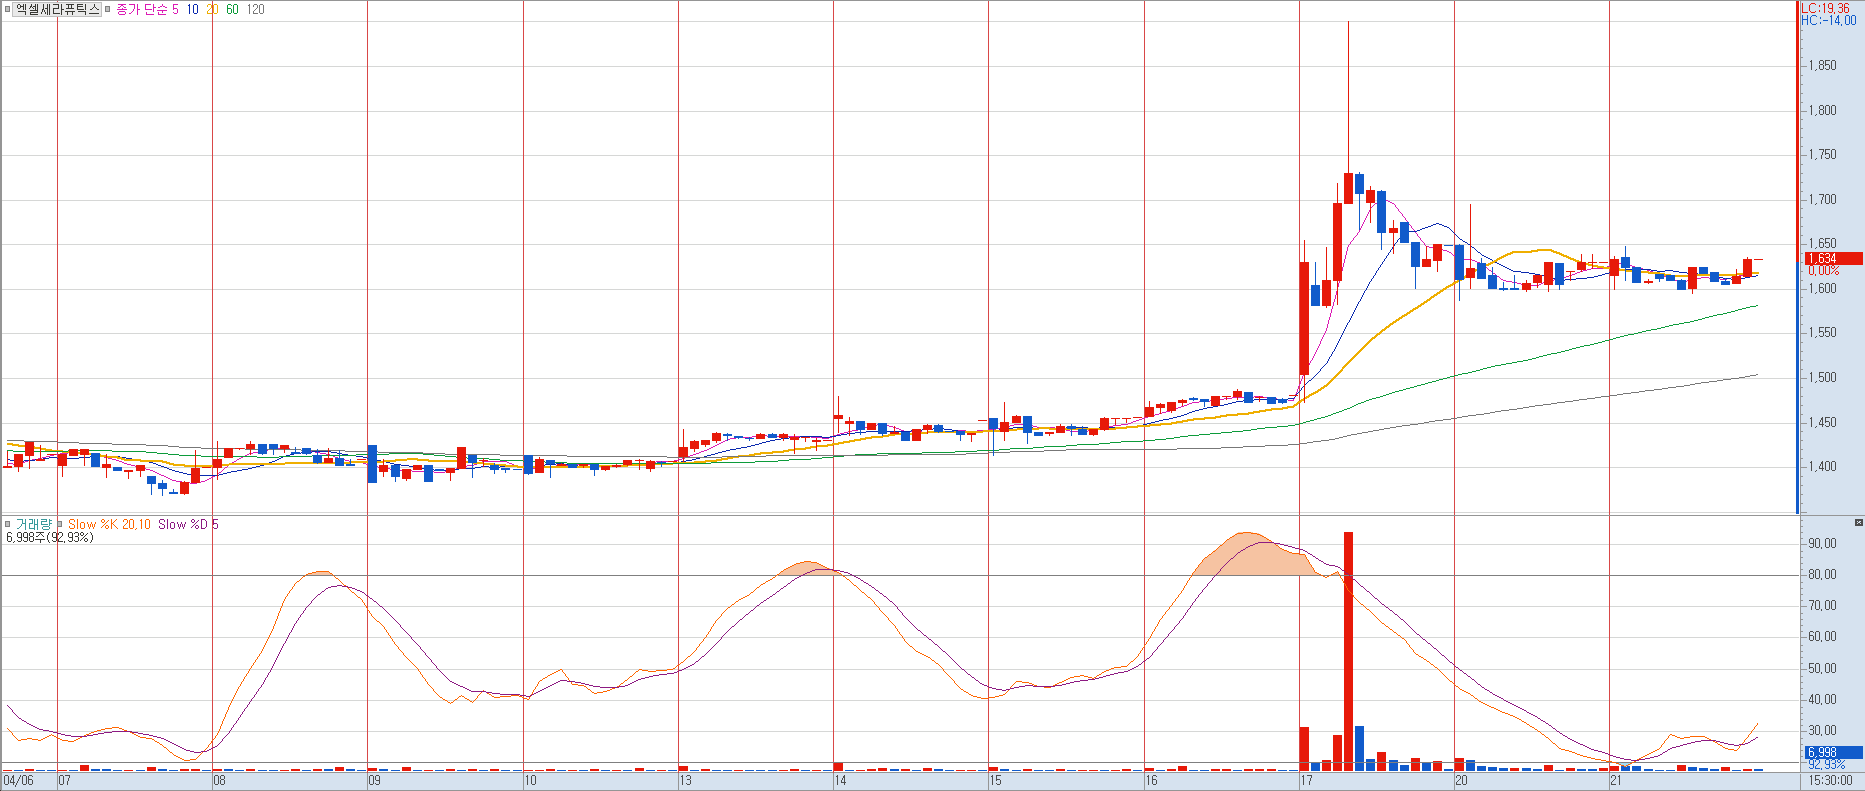
Task: Click the 16 date marker on time axis
Action: point(1151,780)
